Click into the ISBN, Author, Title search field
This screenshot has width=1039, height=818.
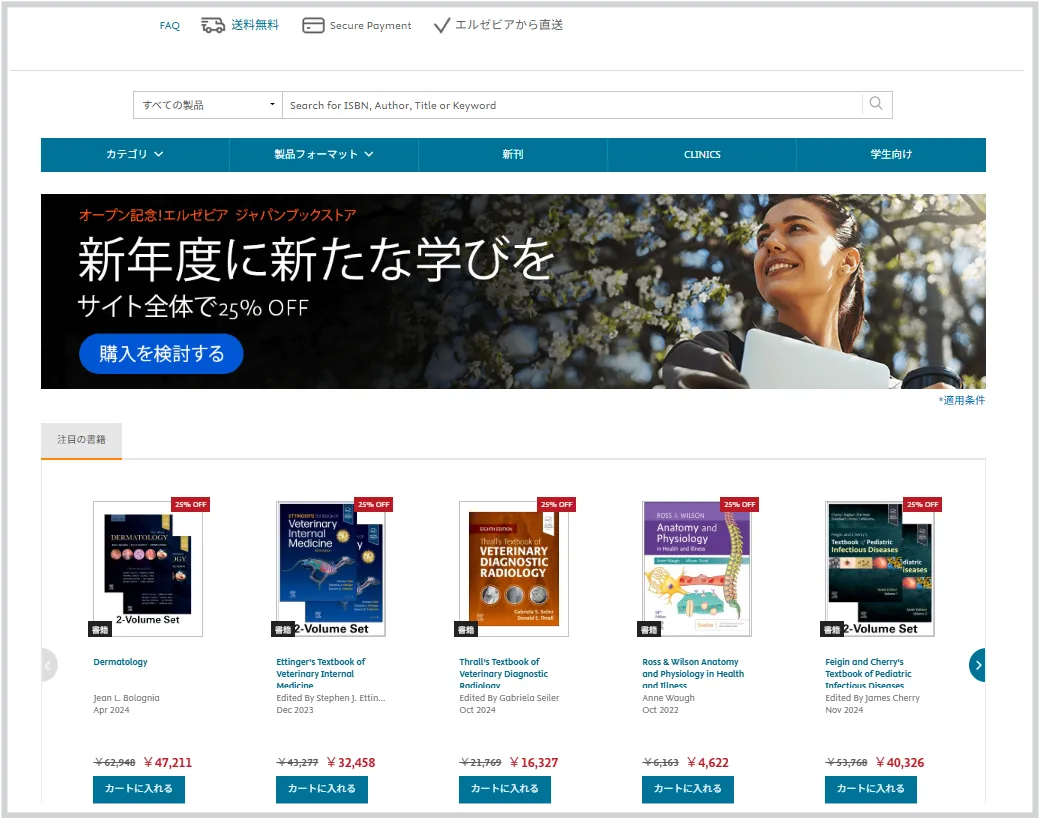570,105
